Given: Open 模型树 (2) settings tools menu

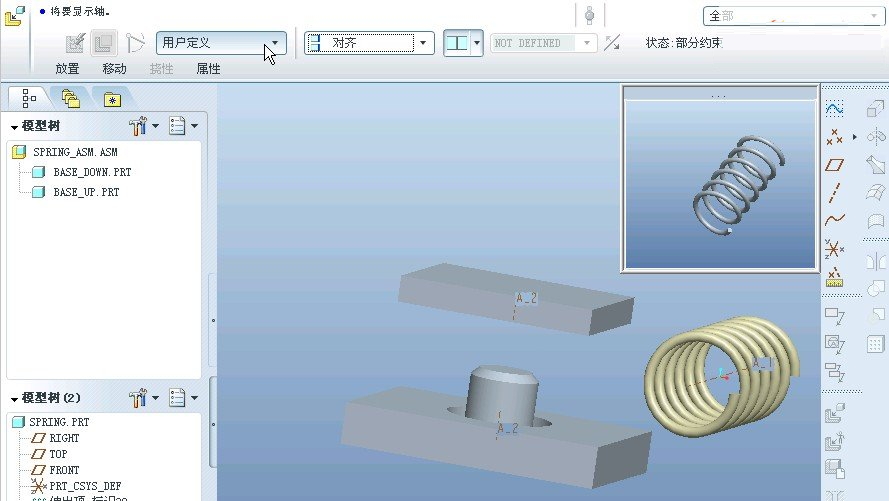Looking at the screenshot, I should (x=143, y=398).
